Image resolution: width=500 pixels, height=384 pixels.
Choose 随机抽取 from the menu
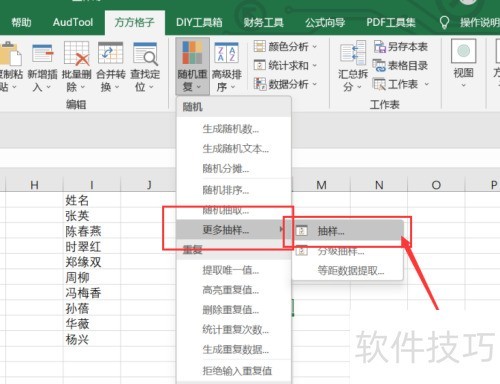[x=234, y=210]
